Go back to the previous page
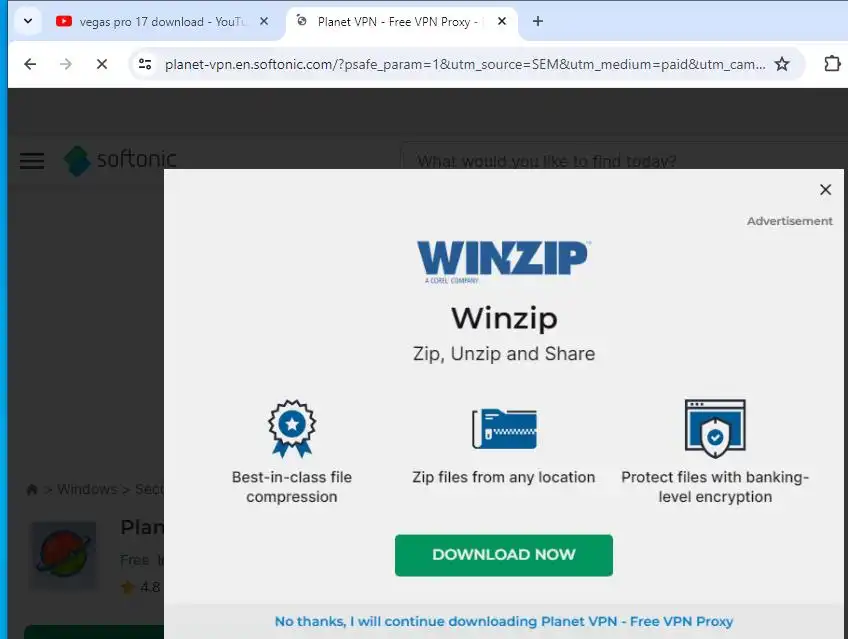Screen dimensions: 848x639 (30, 64)
